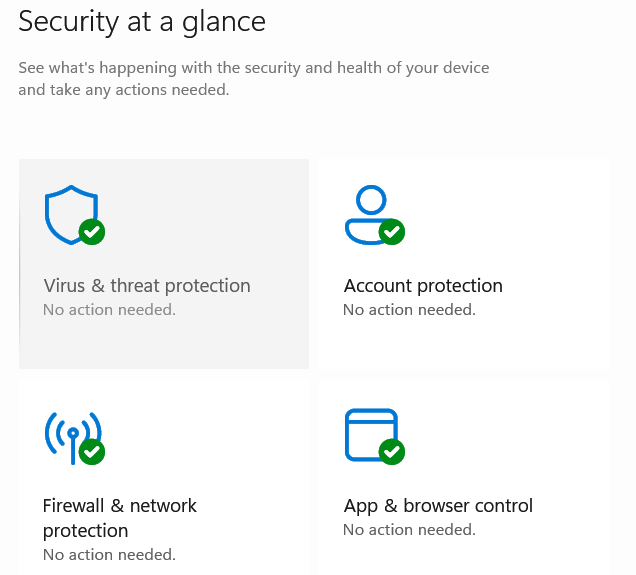Image resolution: width=636 pixels, height=575 pixels.
Task: Click green checkmark badge on shield icon
Action: [92, 232]
